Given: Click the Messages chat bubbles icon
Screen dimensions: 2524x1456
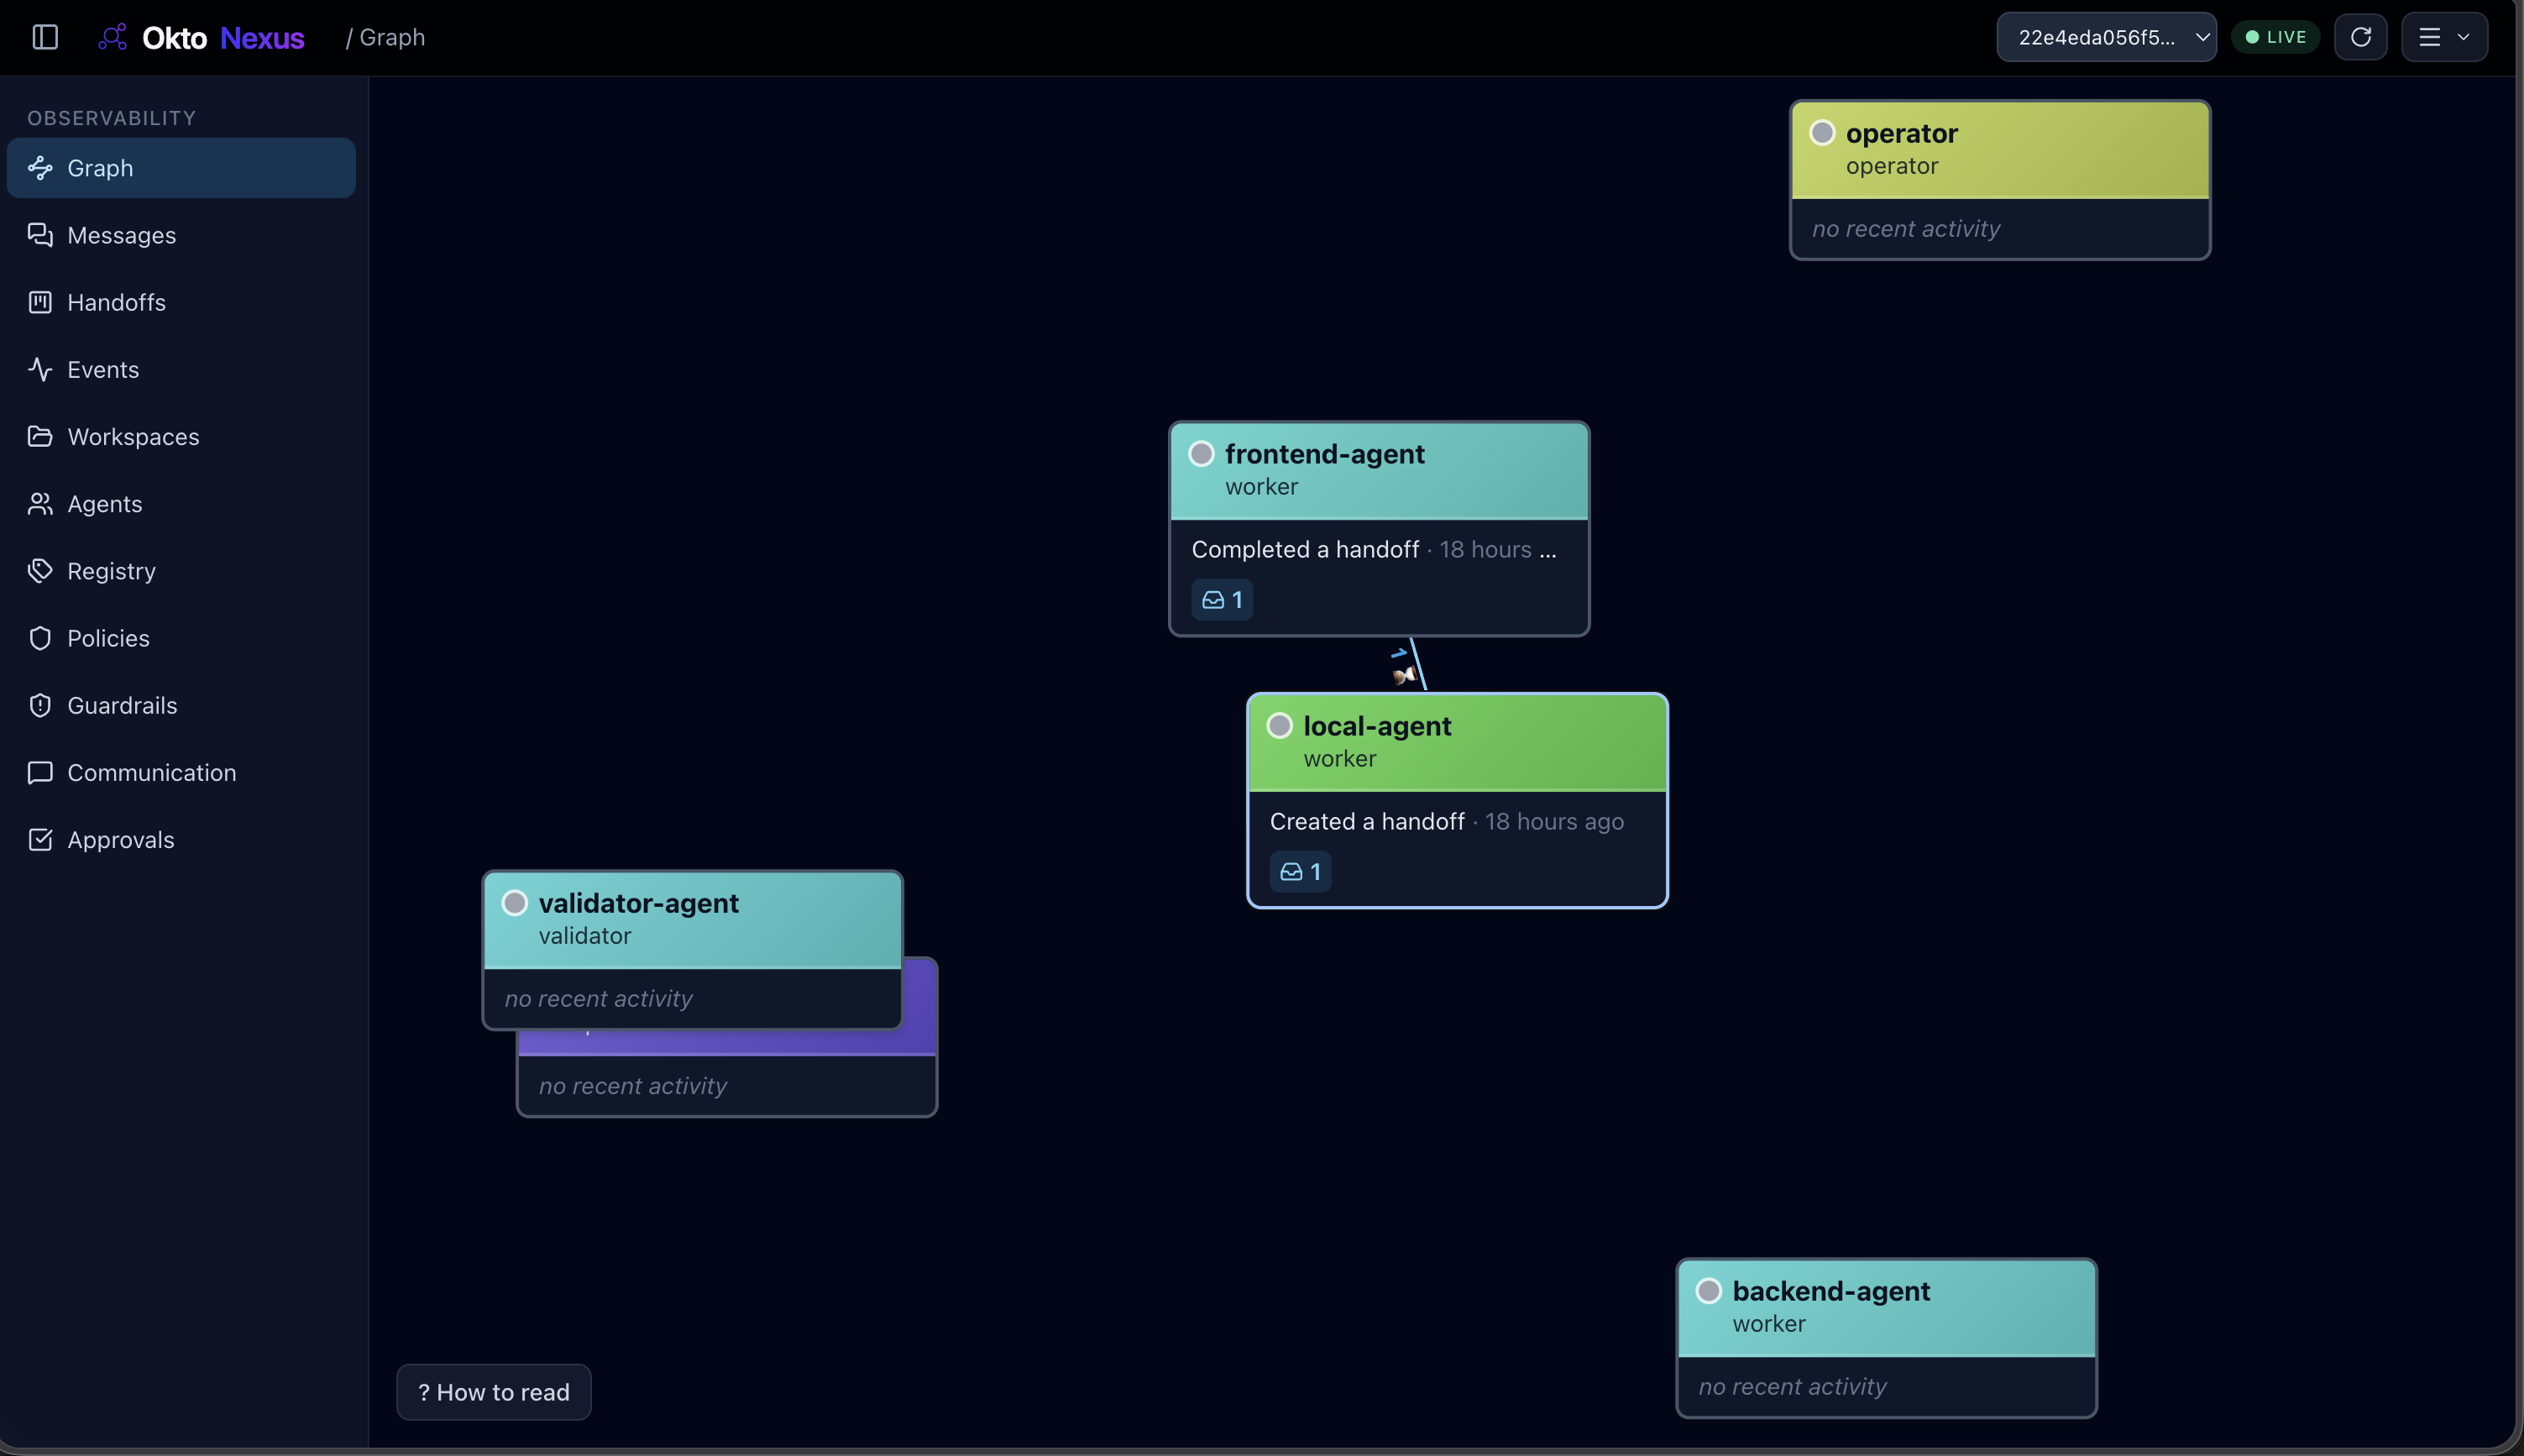Looking at the screenshot, I should pyautogui.click(x=40, y=235).
